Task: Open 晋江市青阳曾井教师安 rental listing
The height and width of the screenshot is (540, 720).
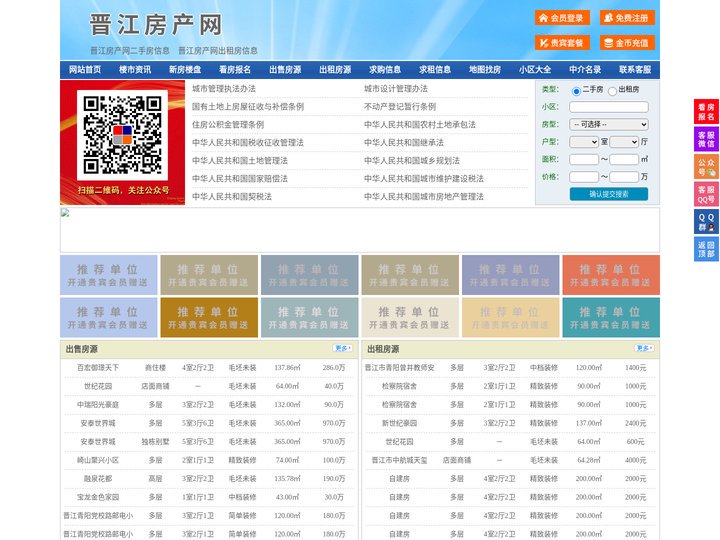Action: click(x=399, y=368)
